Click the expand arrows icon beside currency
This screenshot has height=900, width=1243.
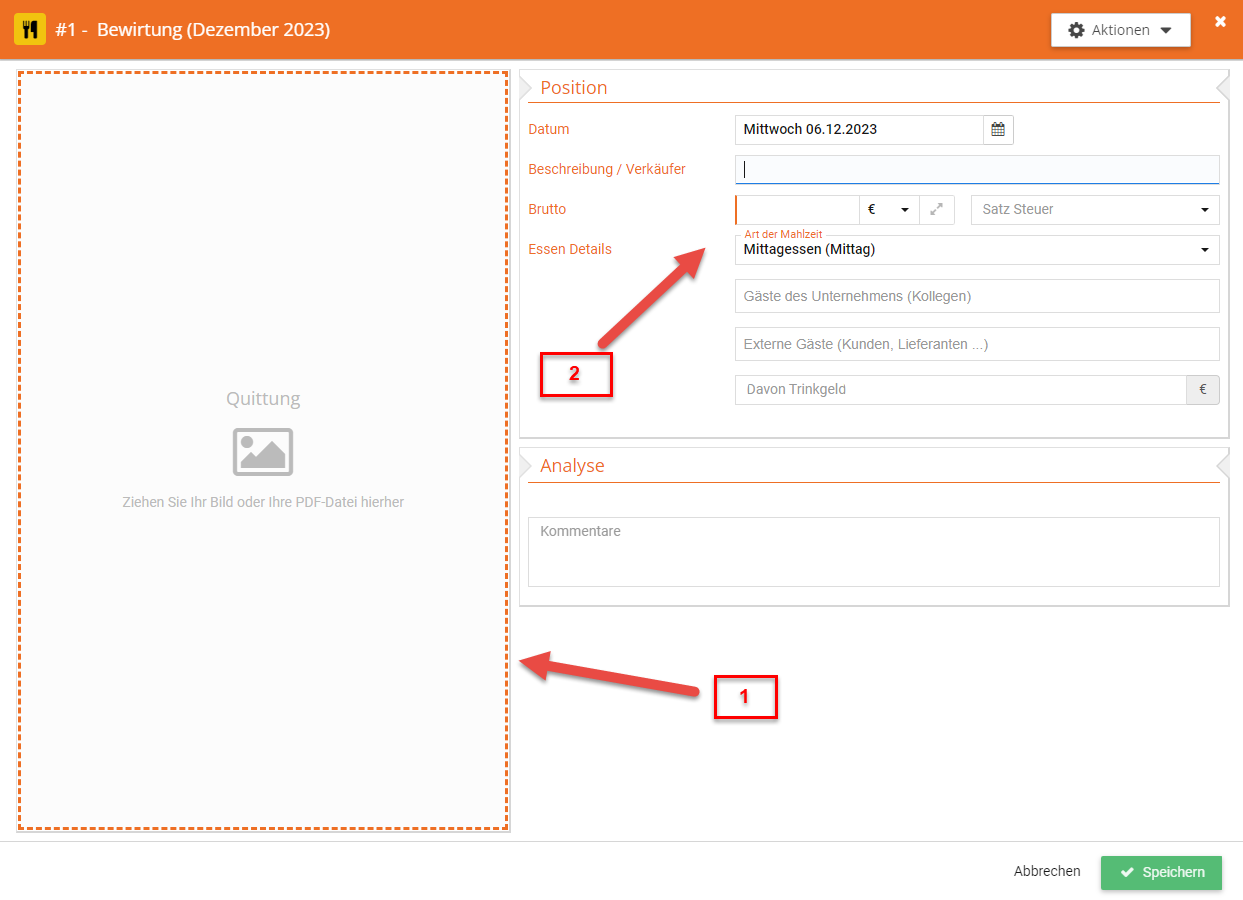[x=936, y=210]
